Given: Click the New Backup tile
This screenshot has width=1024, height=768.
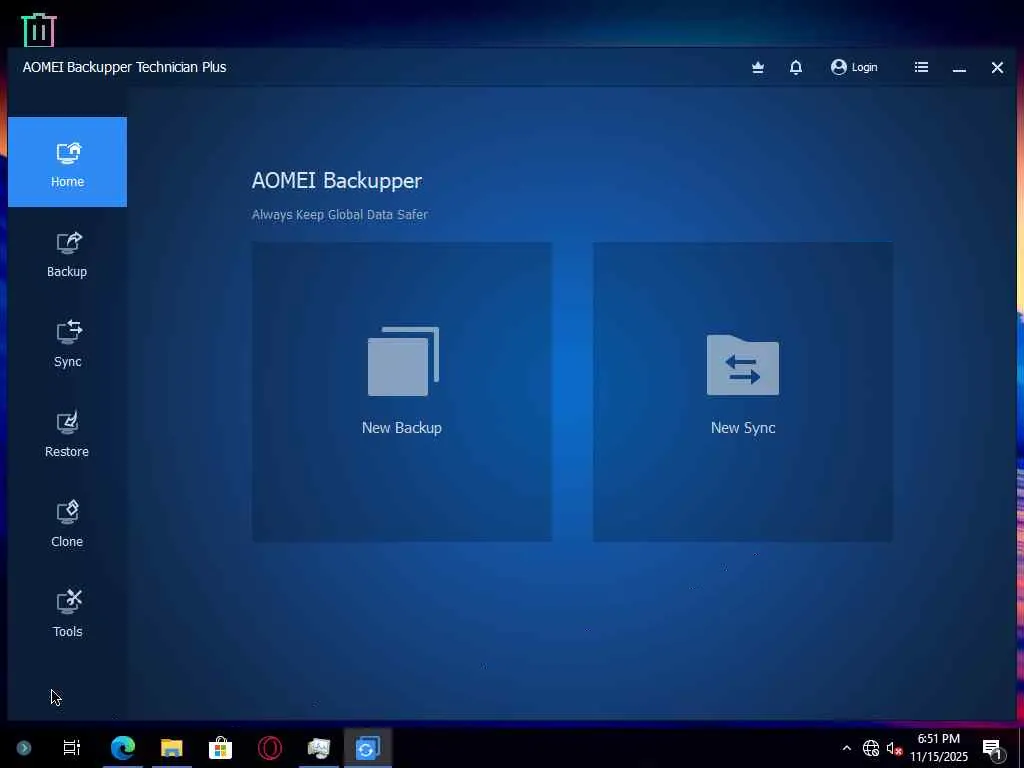Looking at the screenshot, I should [402, 392].
